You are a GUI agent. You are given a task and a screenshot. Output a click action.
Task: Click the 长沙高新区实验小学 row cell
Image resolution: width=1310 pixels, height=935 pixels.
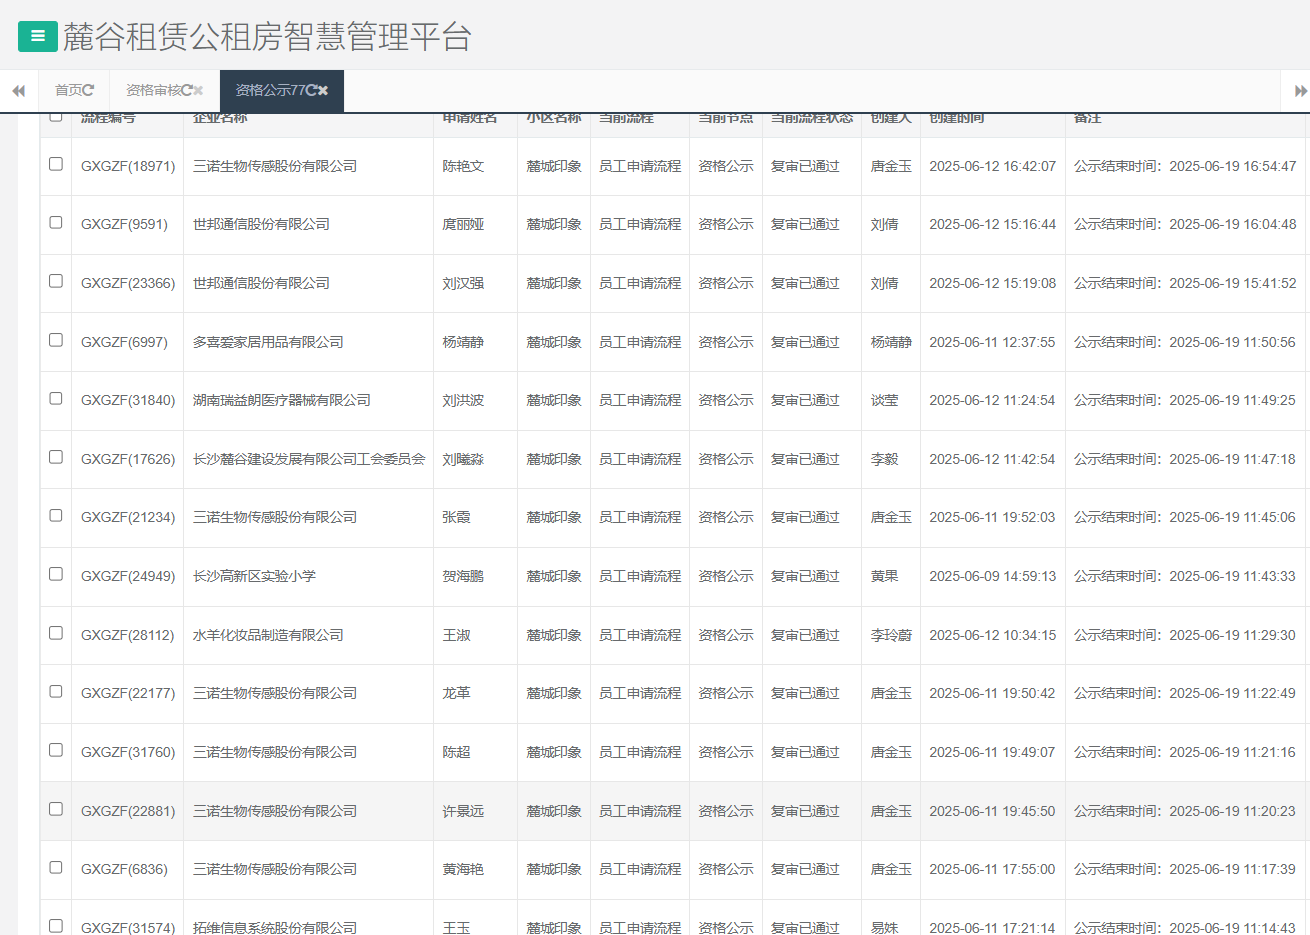tap(254, 576)
